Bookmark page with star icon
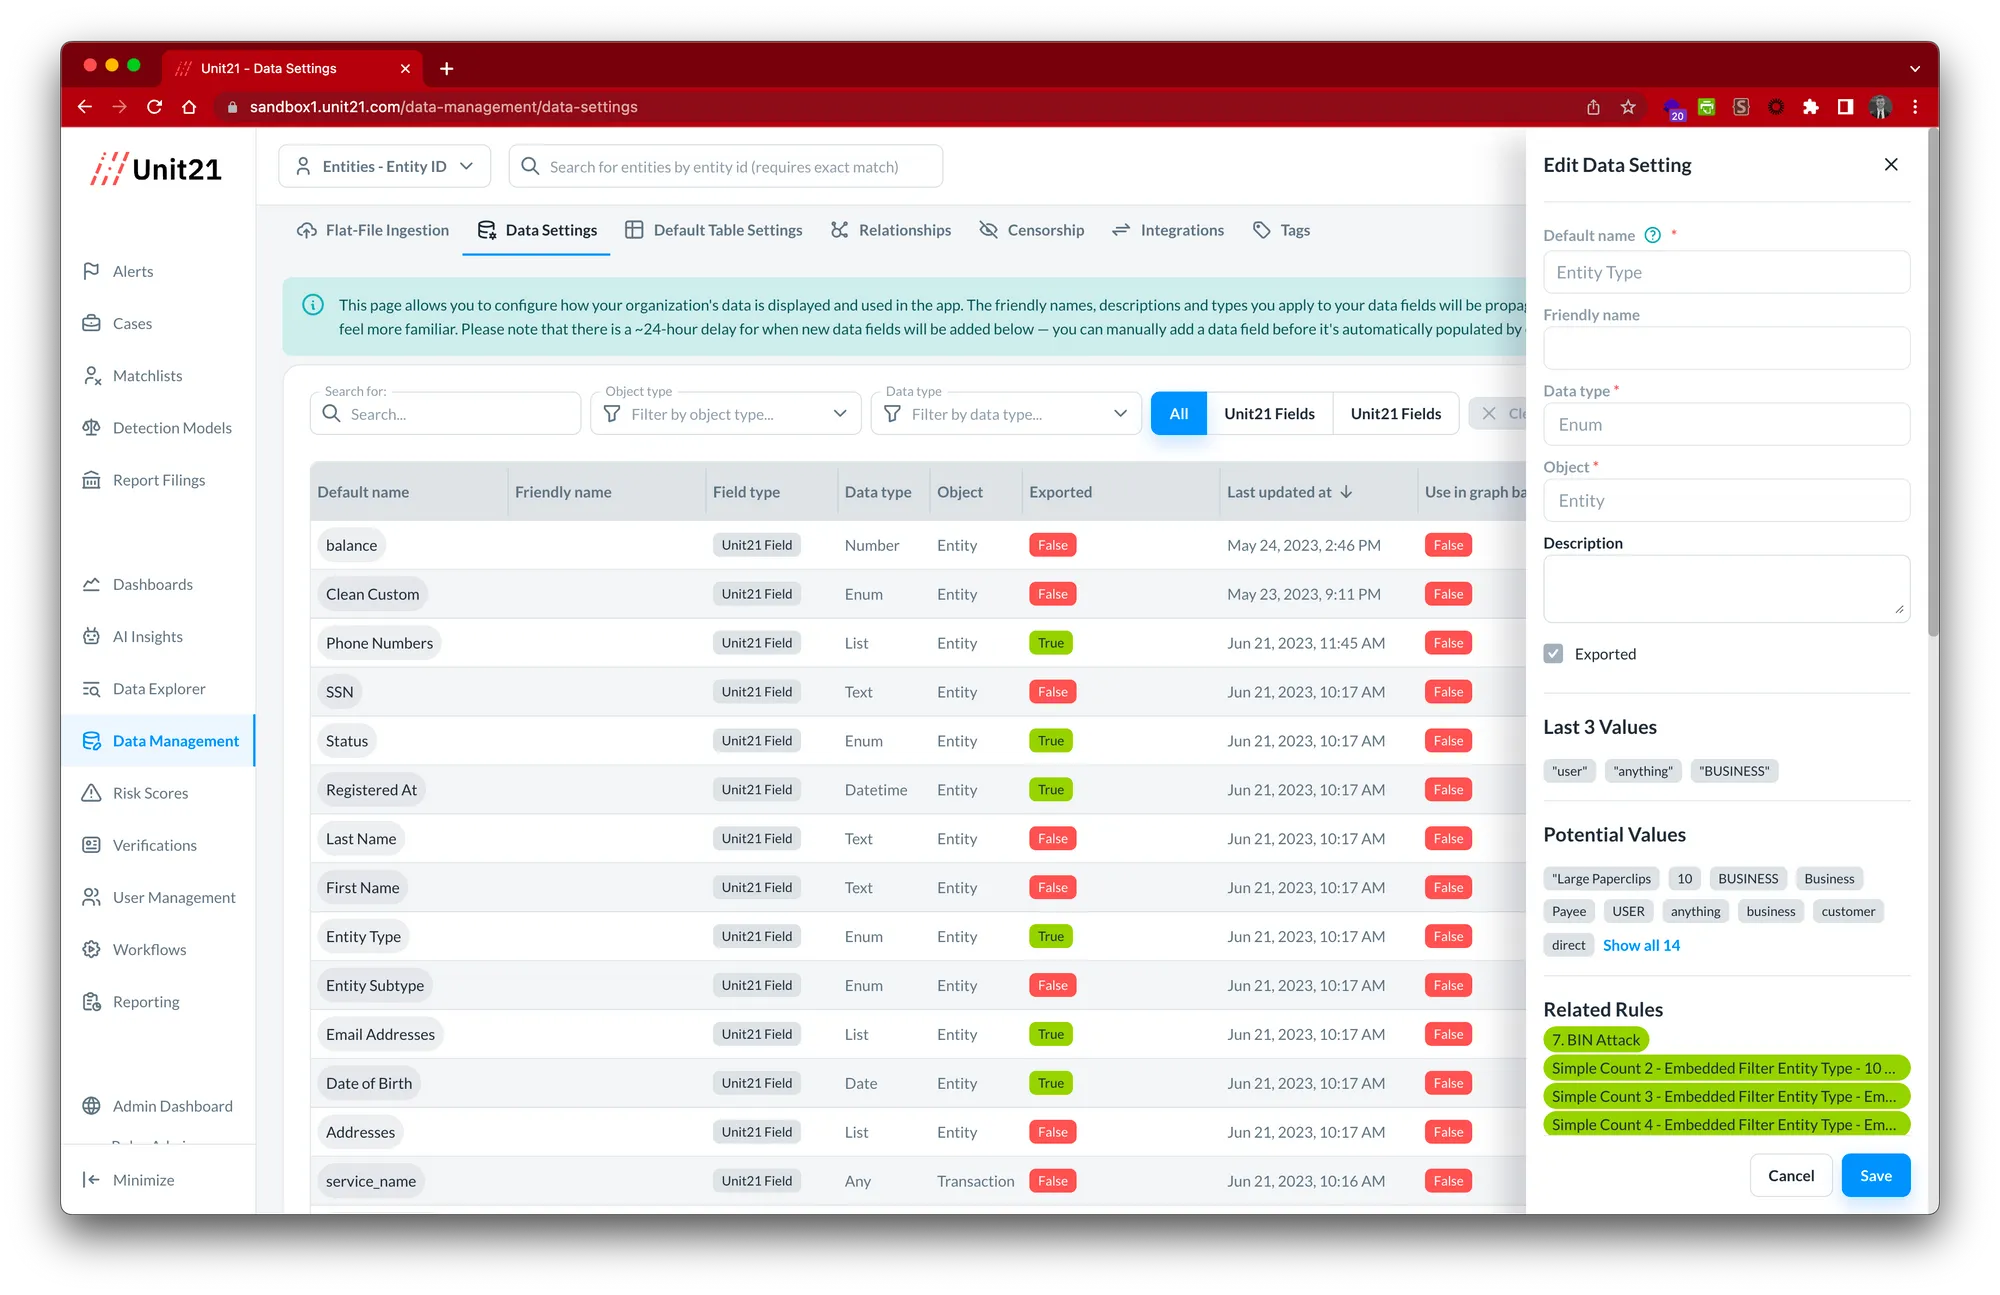 pyautogui.click(x=1628, y=107)
